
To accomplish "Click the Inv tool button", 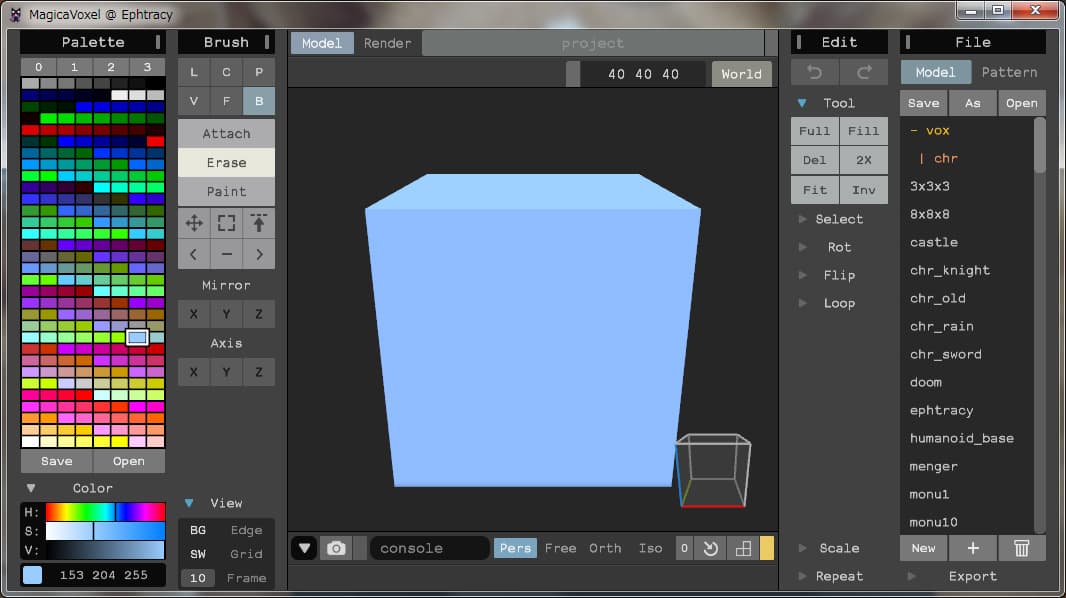I will 863,190.
